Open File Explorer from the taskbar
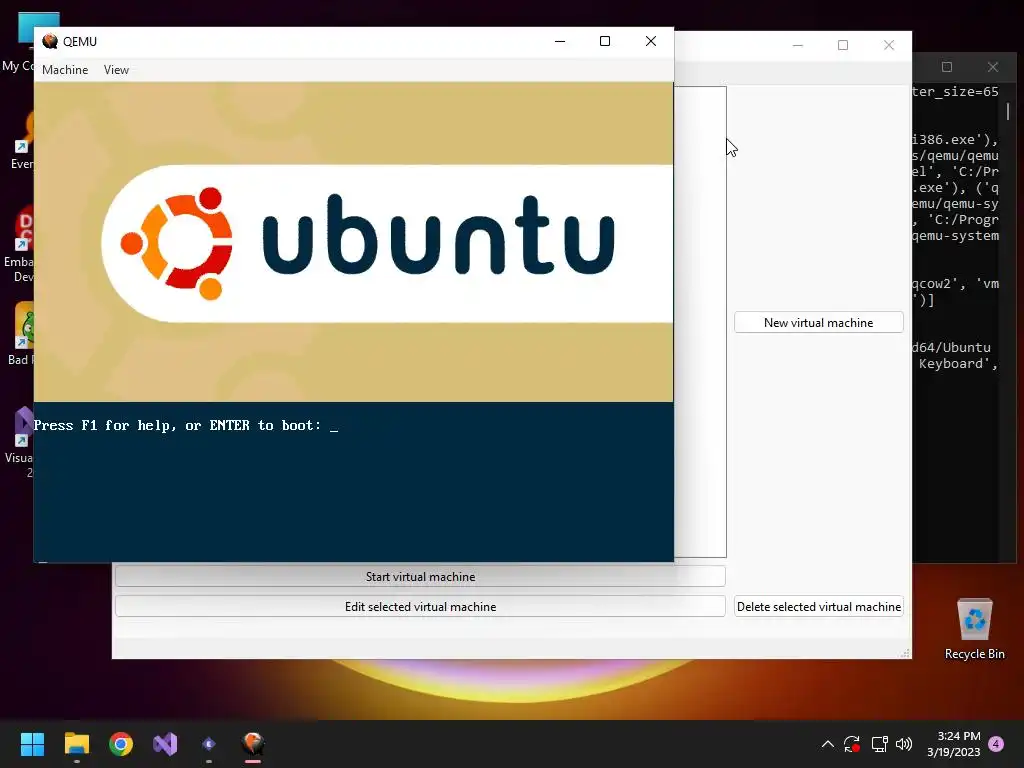The height and width of the screenshot is (768, 1024). [76, 744]
